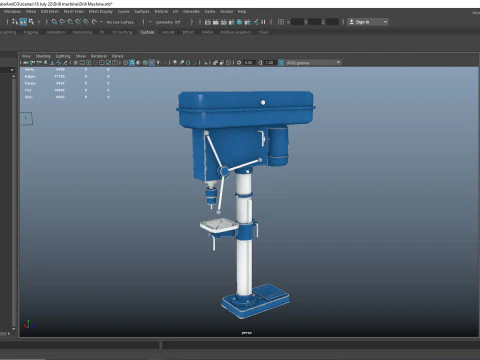Viewport: 480px width, 360px height.
Task: Switch to the XGen shelf tab
Action: point(263,32)
